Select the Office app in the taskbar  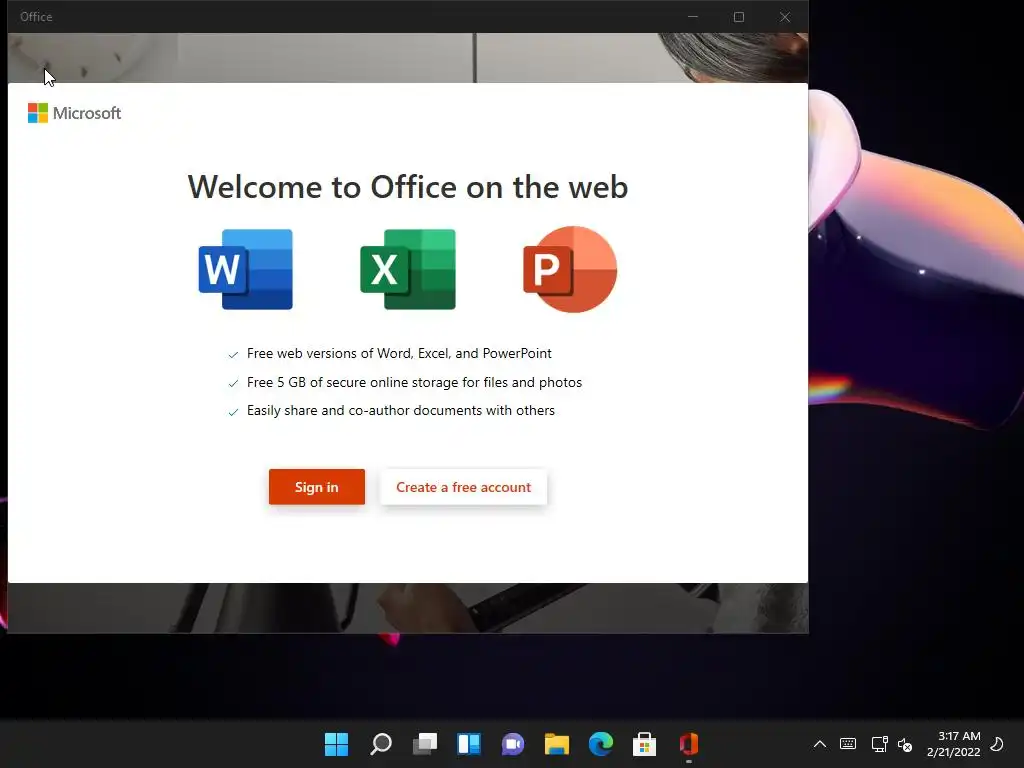coord(689,744)
